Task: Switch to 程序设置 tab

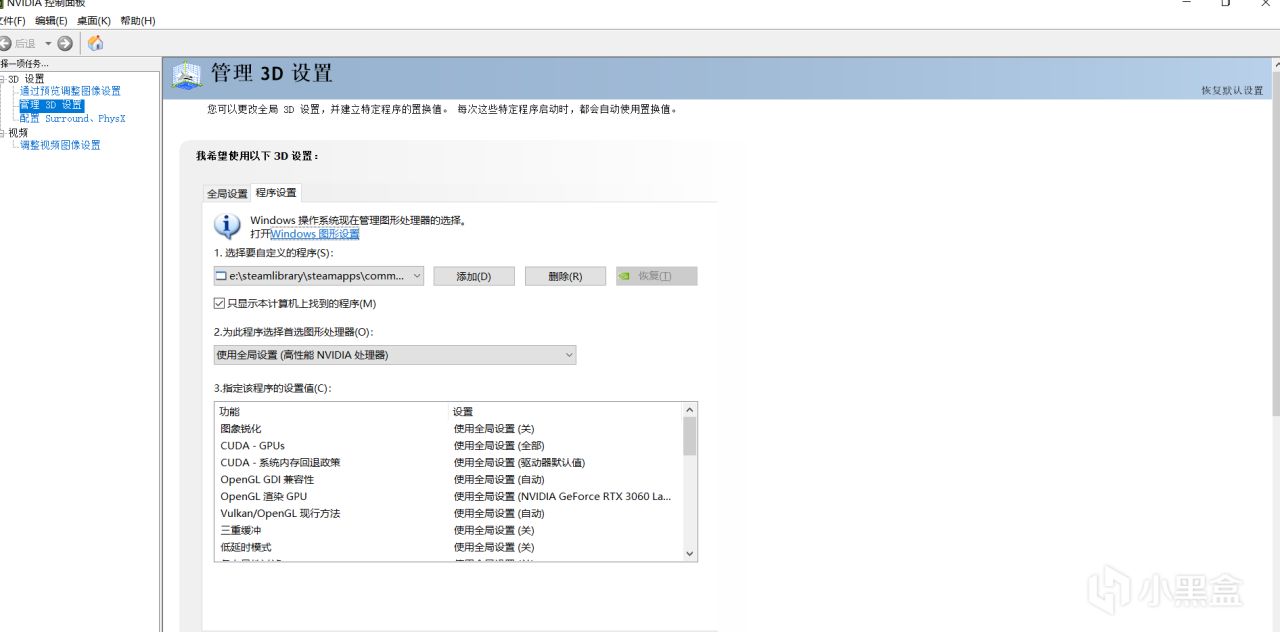Action: click(x=276, y=192)
